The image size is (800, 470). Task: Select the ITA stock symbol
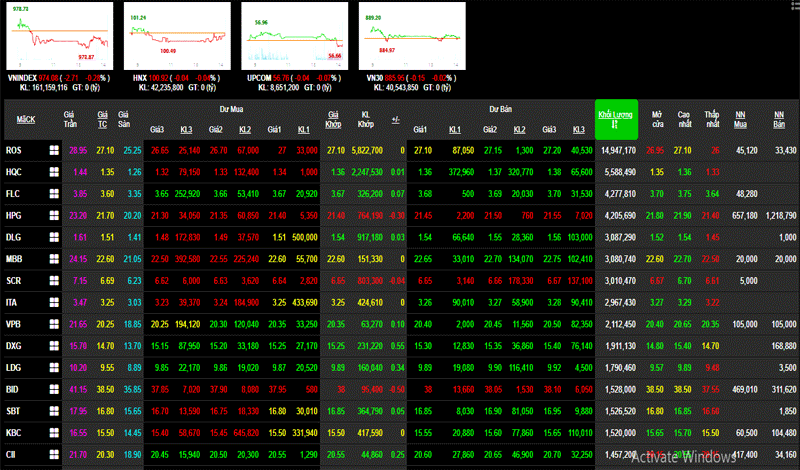coord(11,302)
